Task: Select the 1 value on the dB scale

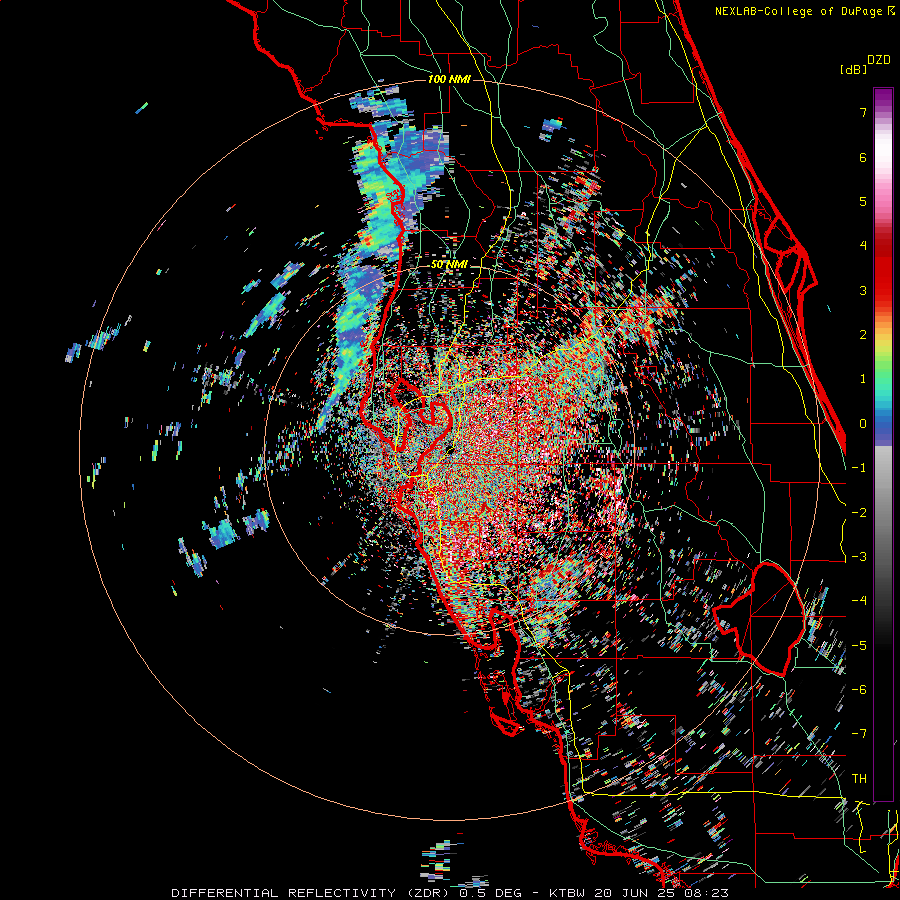Action: pos(863,379)
